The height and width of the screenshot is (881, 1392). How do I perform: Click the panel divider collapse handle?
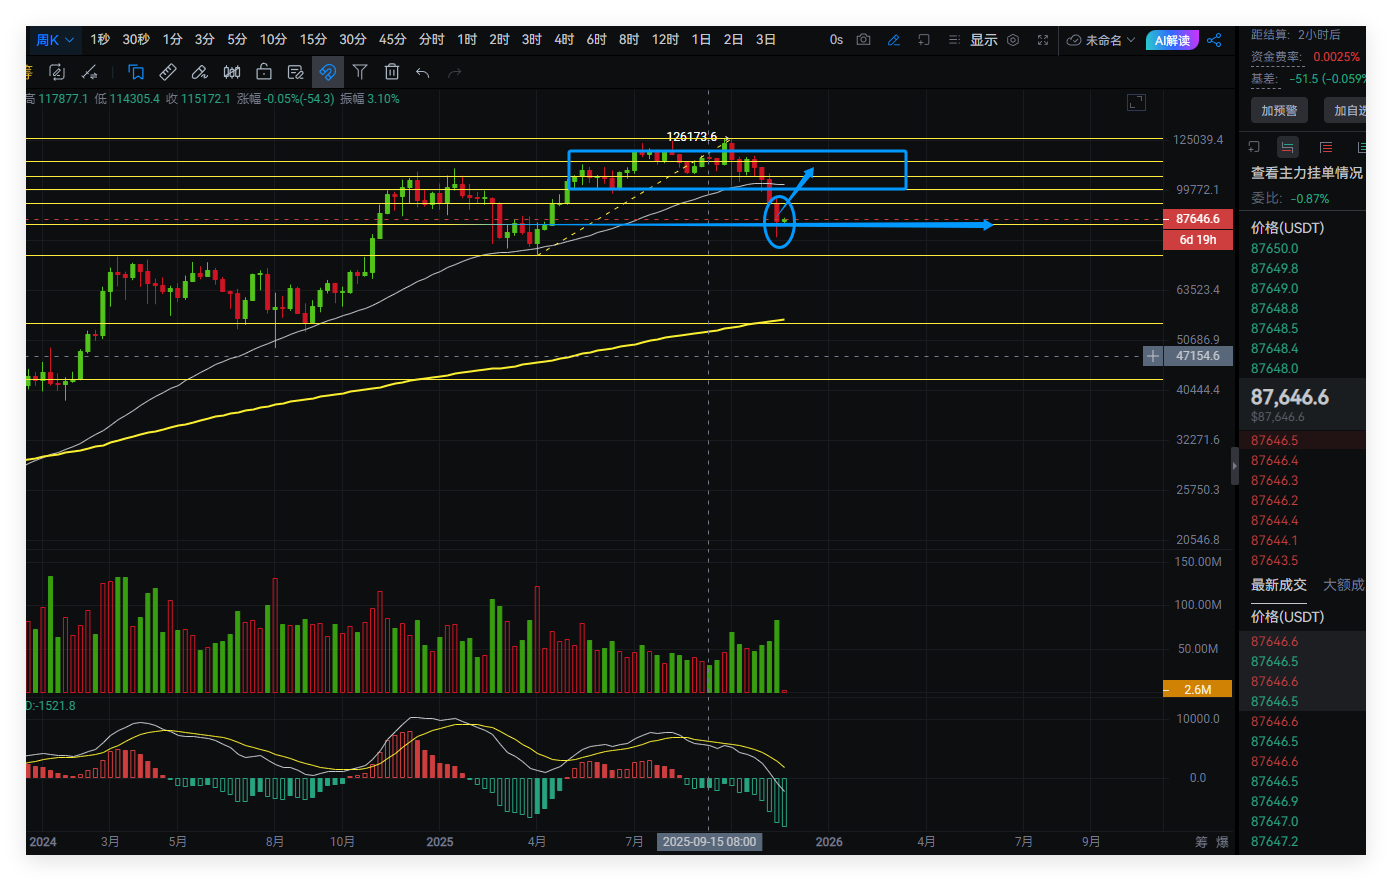[x=1234, y=465]
